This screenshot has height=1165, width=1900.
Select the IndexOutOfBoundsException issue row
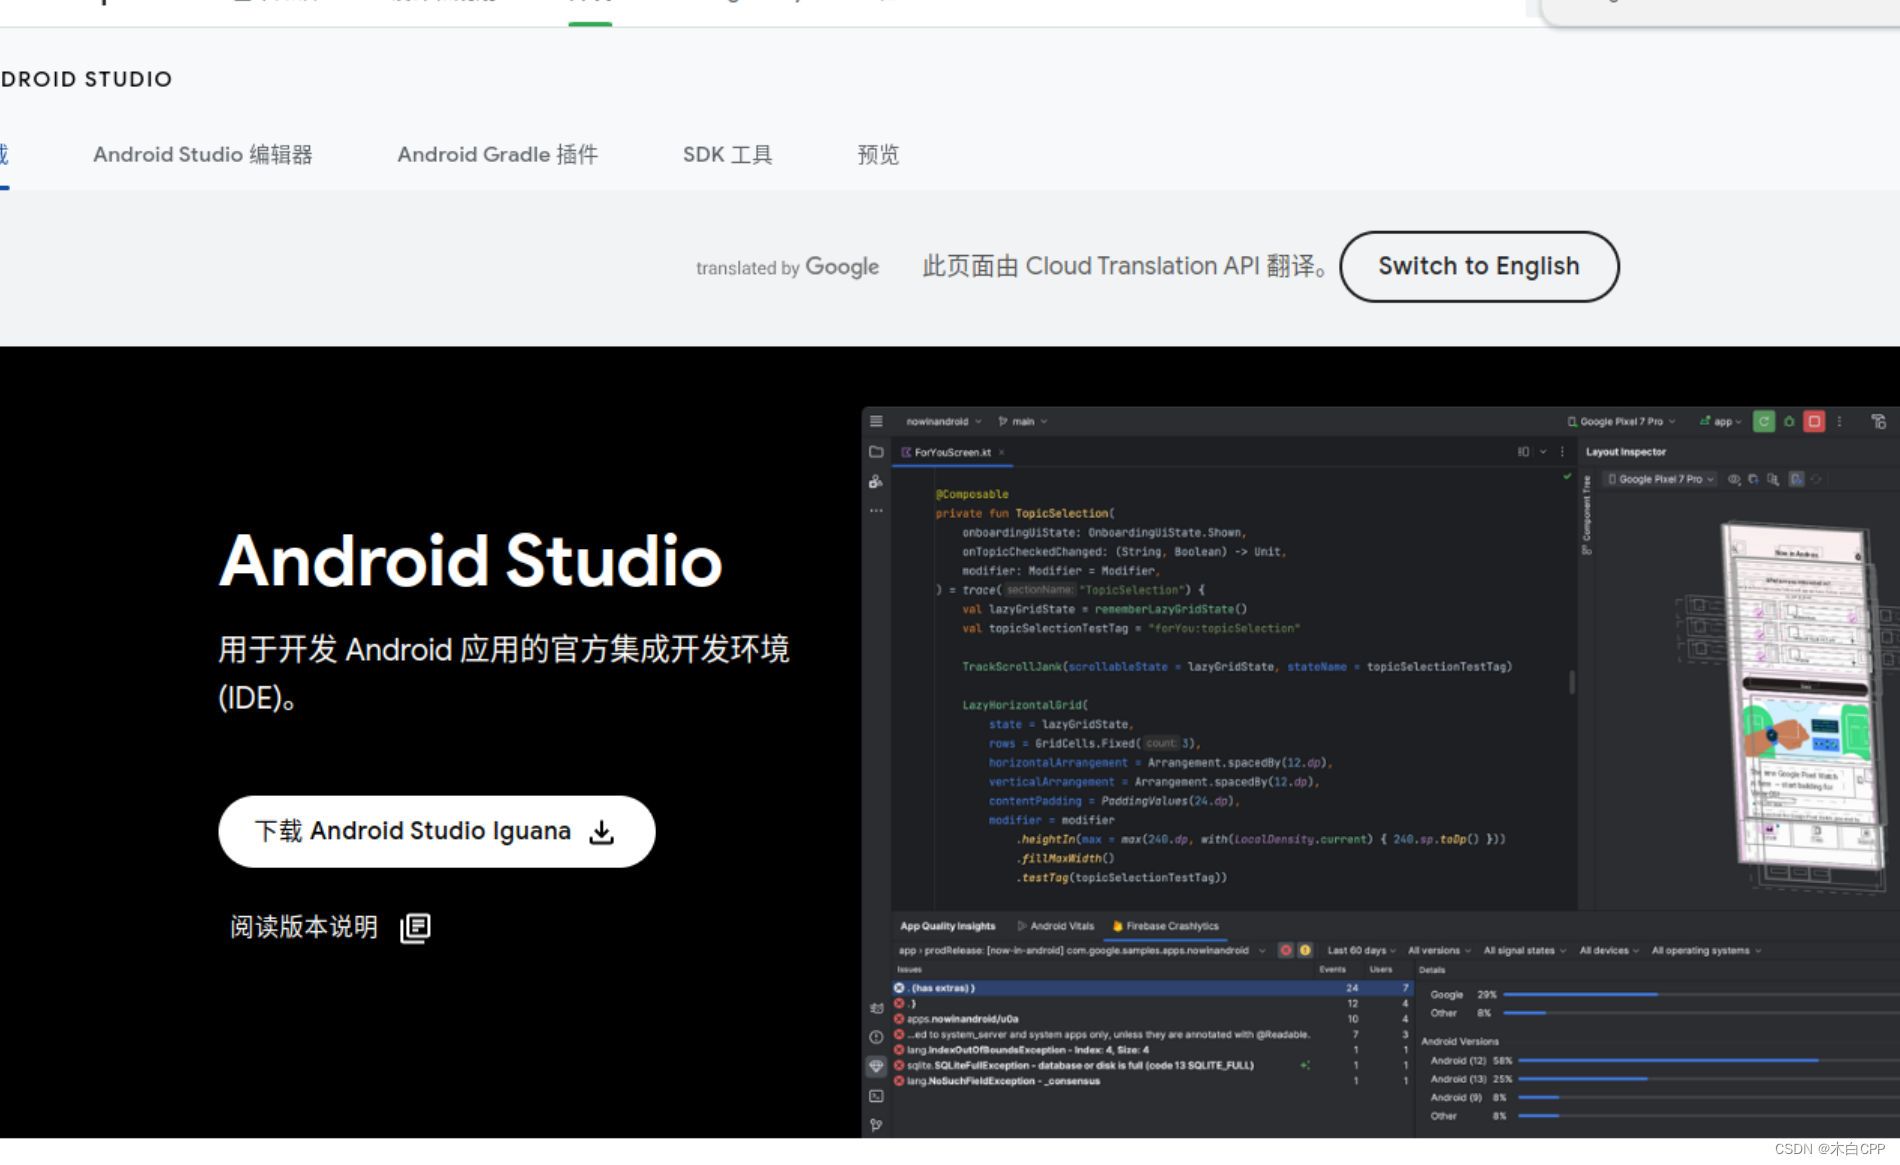pyautogui.click(x=1152, y=1050)
